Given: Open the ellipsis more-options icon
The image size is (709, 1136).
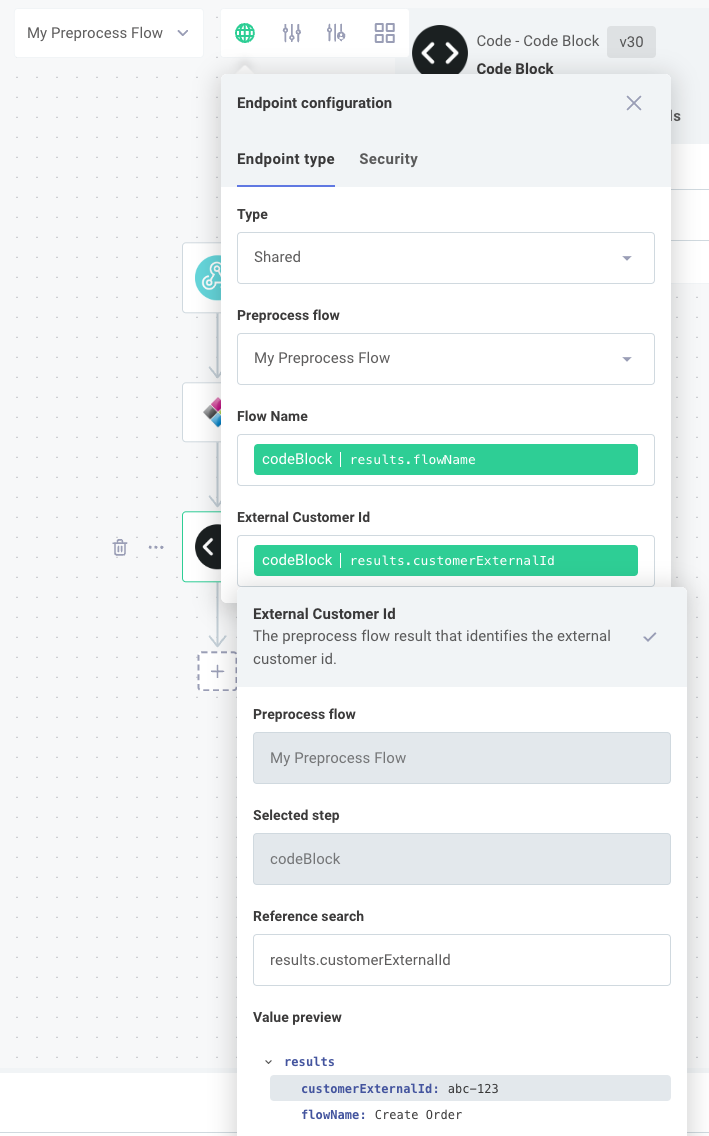Looking at the screenshot, I should coord(155,547).
